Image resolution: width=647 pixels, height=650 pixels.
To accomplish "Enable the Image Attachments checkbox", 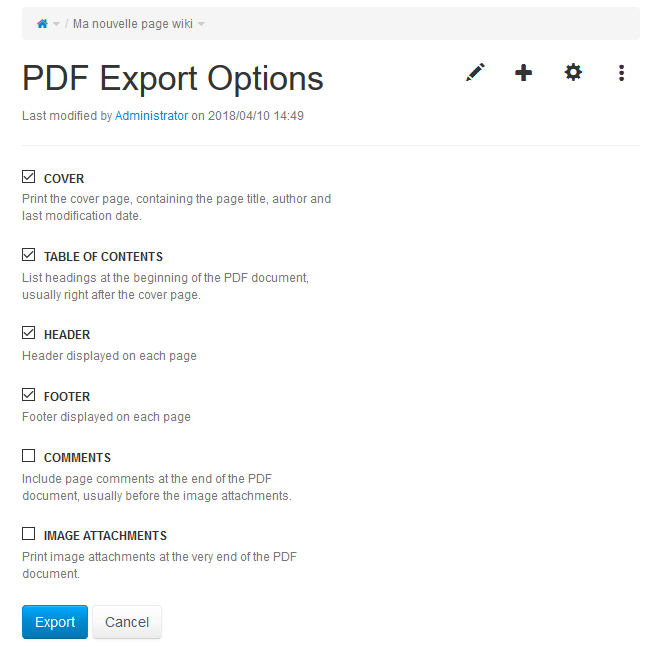I will pyautogui.click(x=29, y=534).
